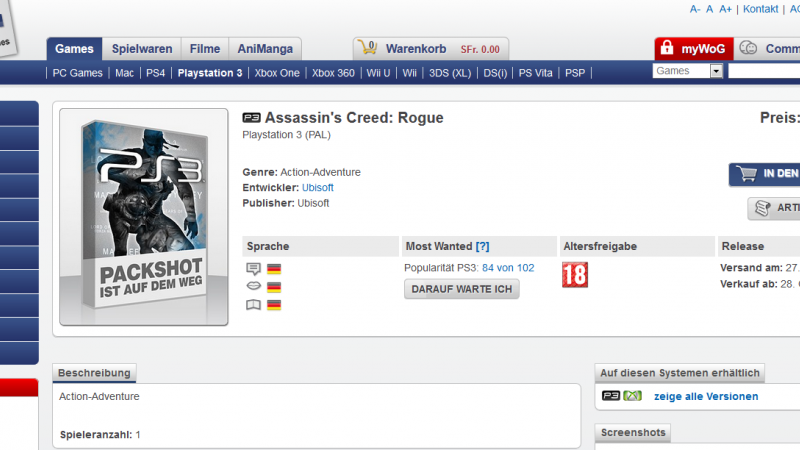Increase font size with A+ link
Image resolution: width=800 pixels, height=450 pixels.
[x=725, y=9]
